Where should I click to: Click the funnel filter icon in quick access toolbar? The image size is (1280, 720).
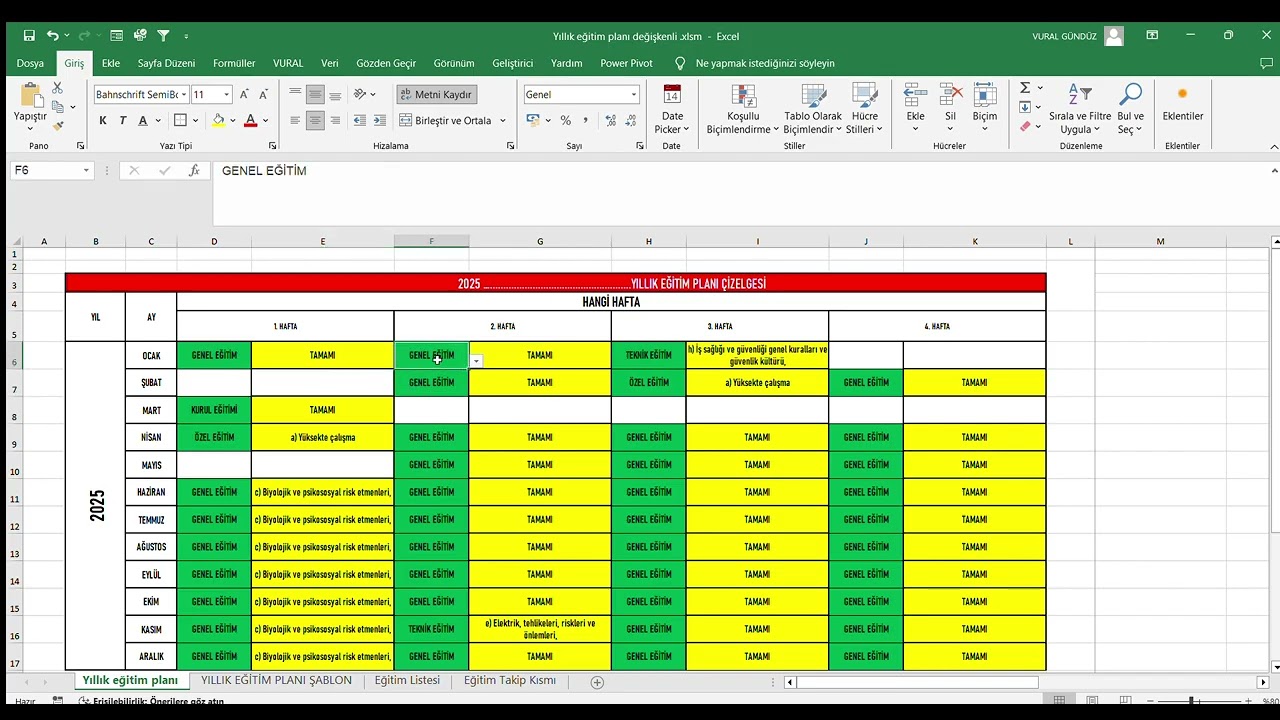pyautogui.click(x=163, y=36)
